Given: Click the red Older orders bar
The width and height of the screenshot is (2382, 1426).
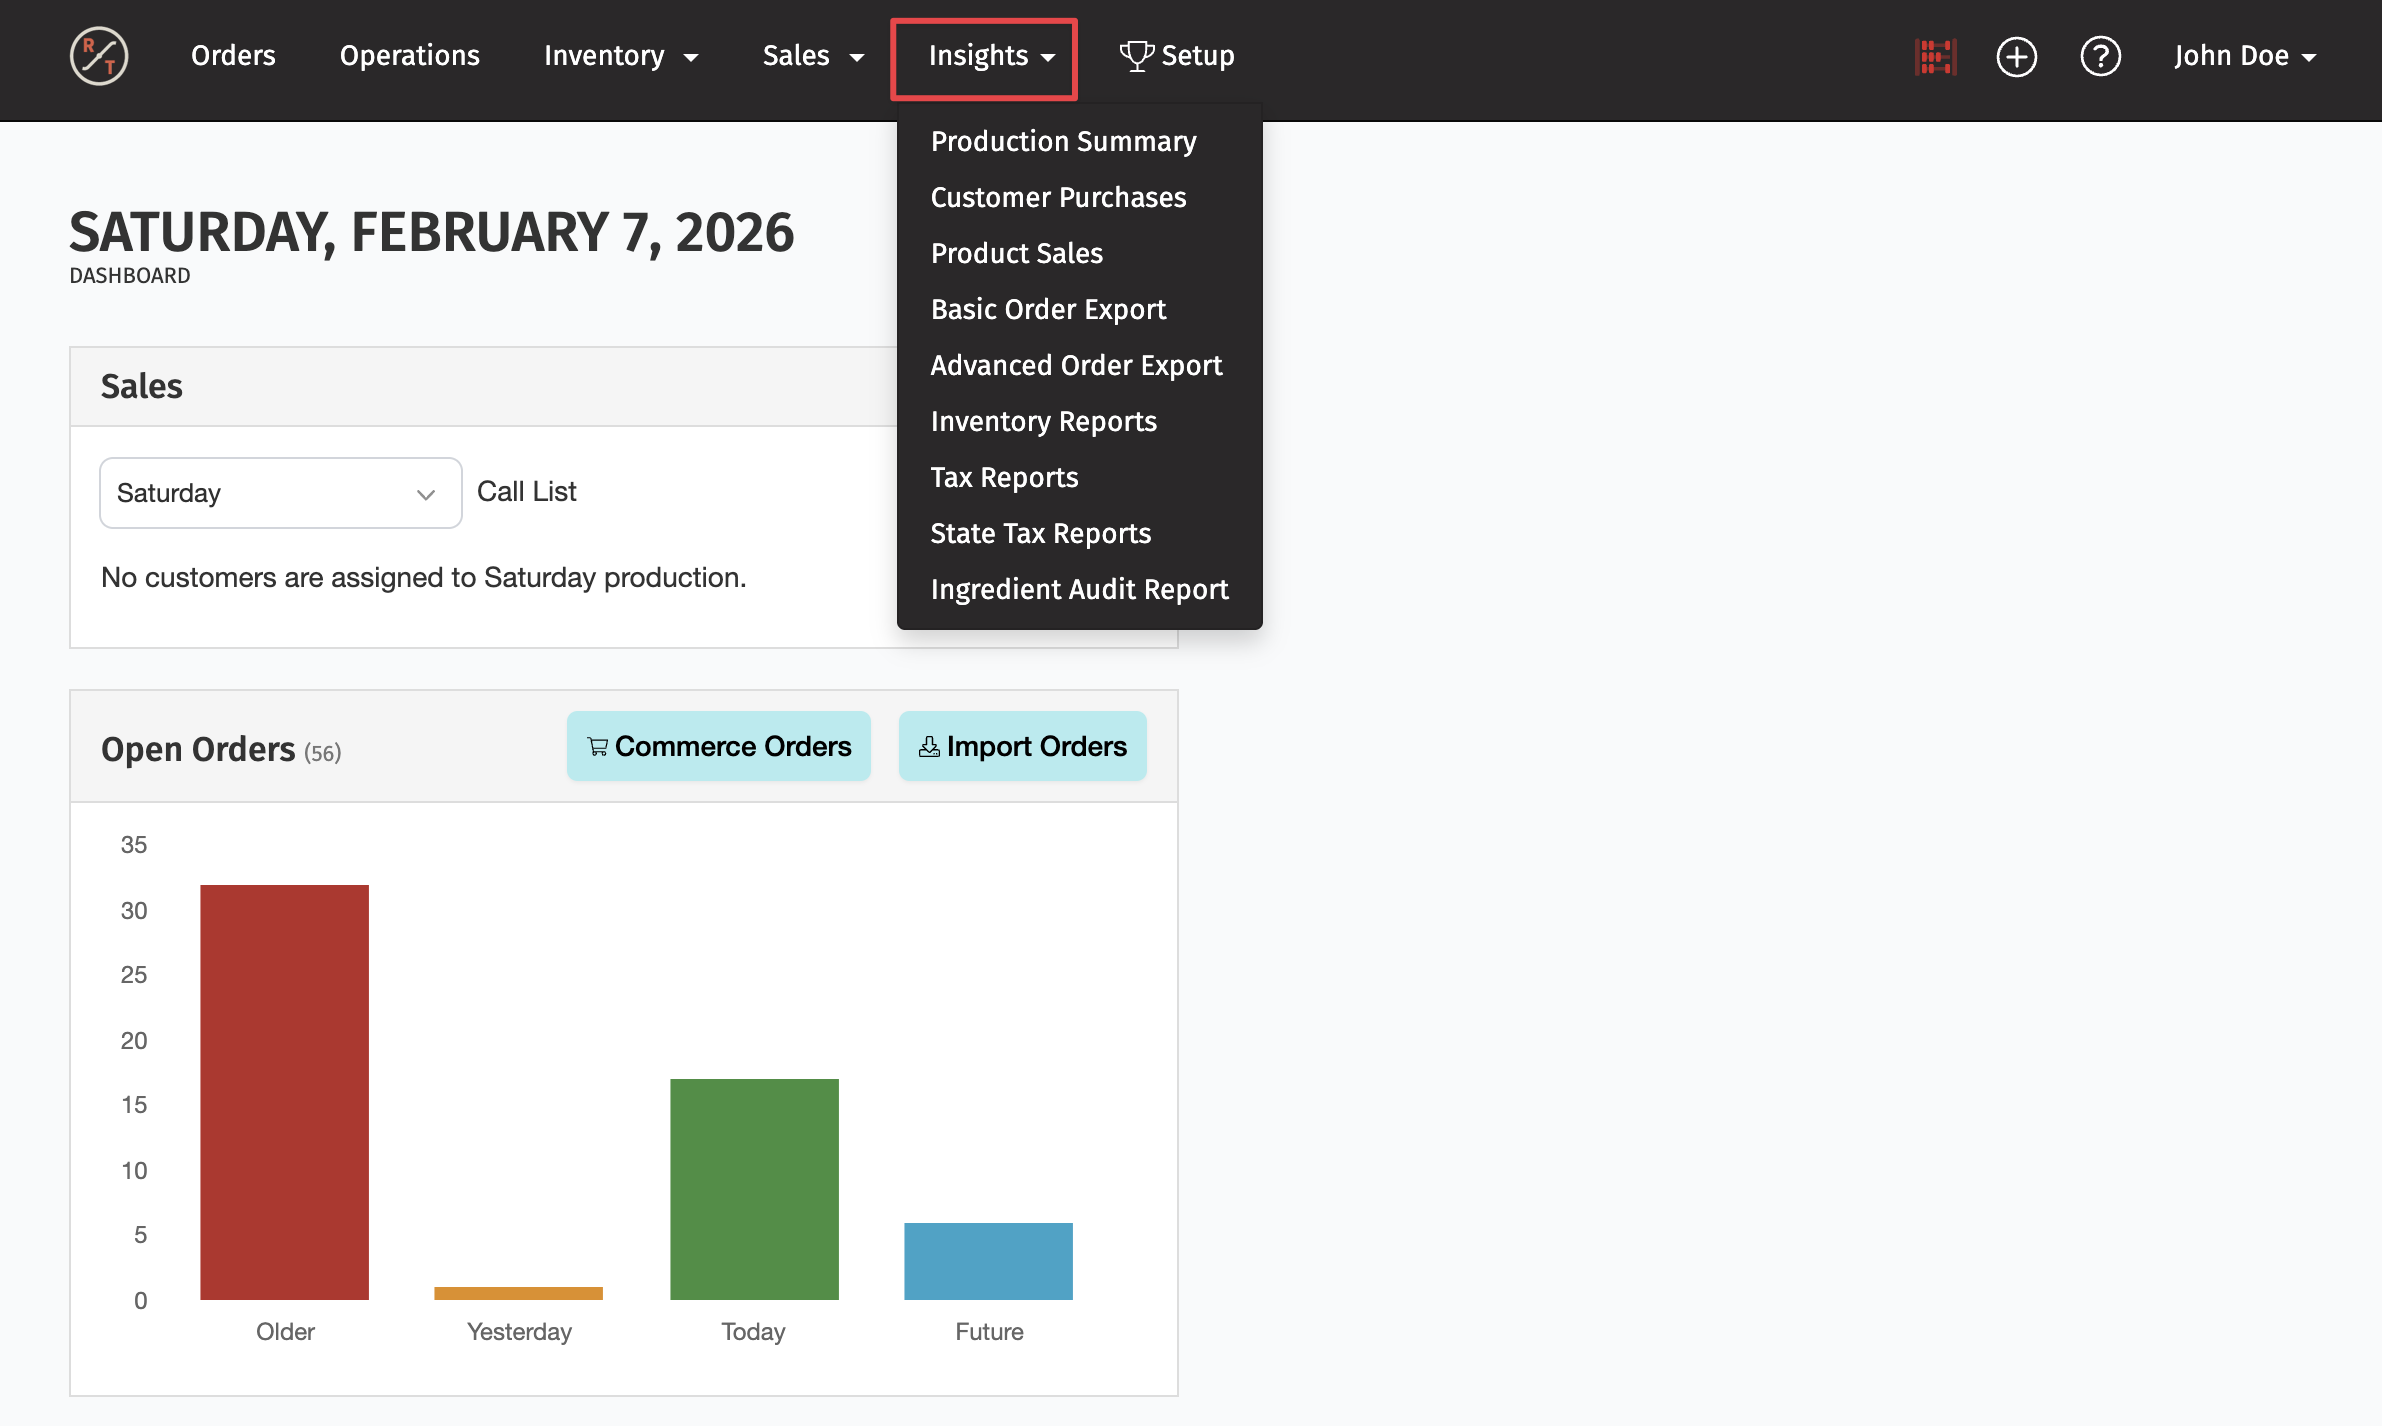Looking at the screenshot, I should [x=284, y=1090].
